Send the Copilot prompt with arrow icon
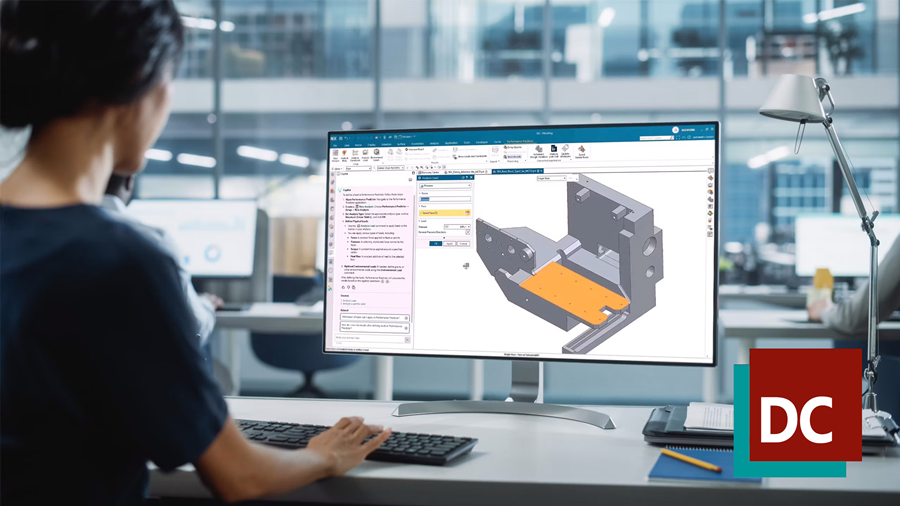The height and width of the screenshot is (506, 900). (x=408, y=340)
